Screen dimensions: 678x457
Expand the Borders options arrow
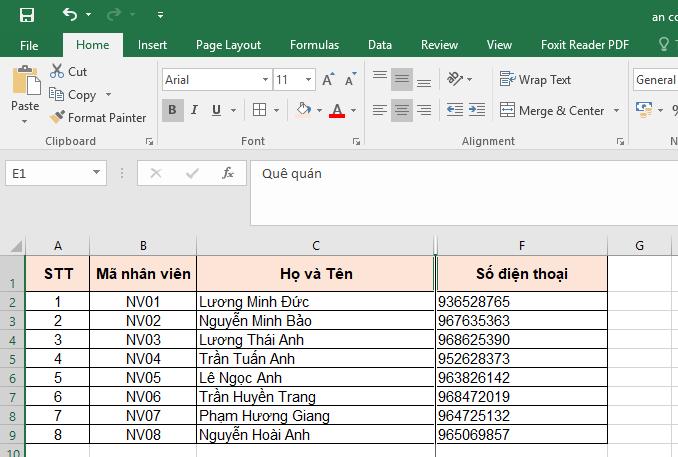pos(277,111)
